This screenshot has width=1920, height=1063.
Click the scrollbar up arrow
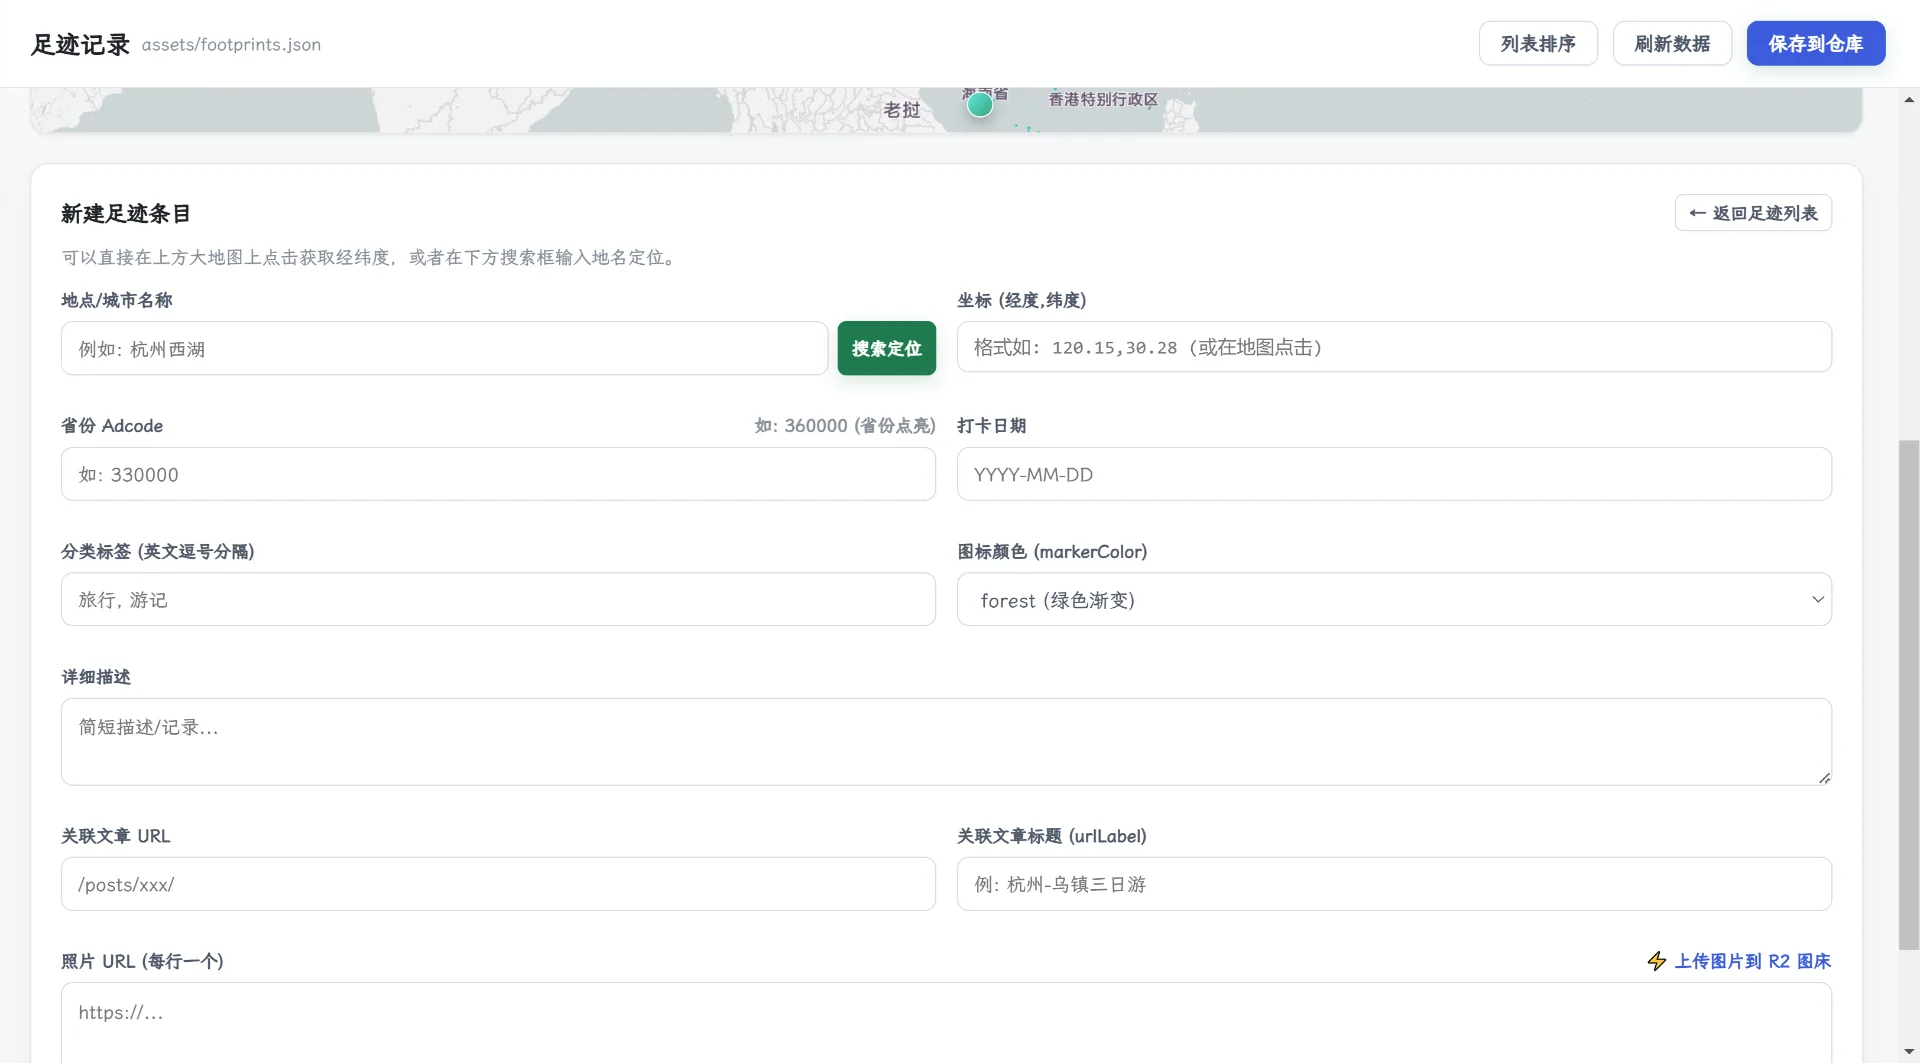pos(1909,99)
